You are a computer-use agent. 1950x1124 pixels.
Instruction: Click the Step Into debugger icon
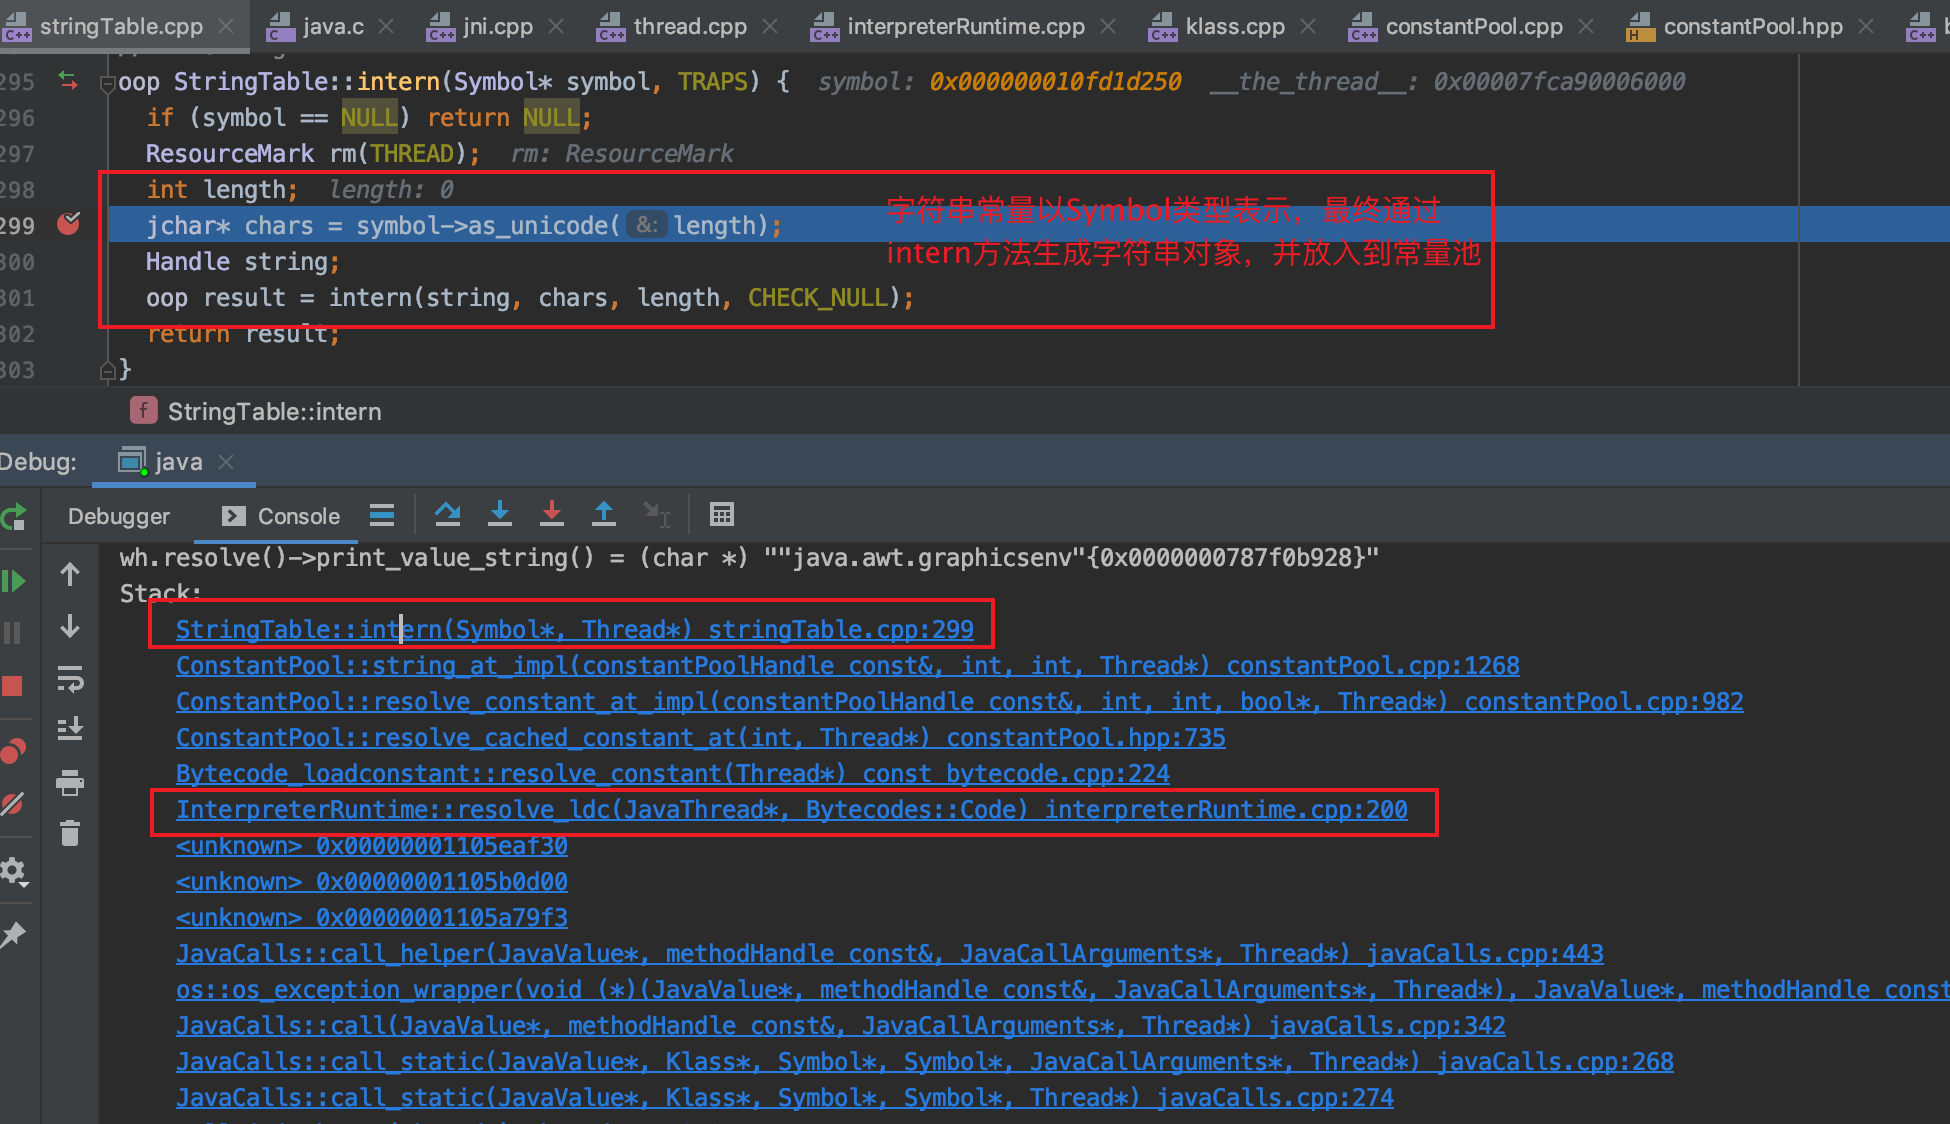click(x=500, y=515)
